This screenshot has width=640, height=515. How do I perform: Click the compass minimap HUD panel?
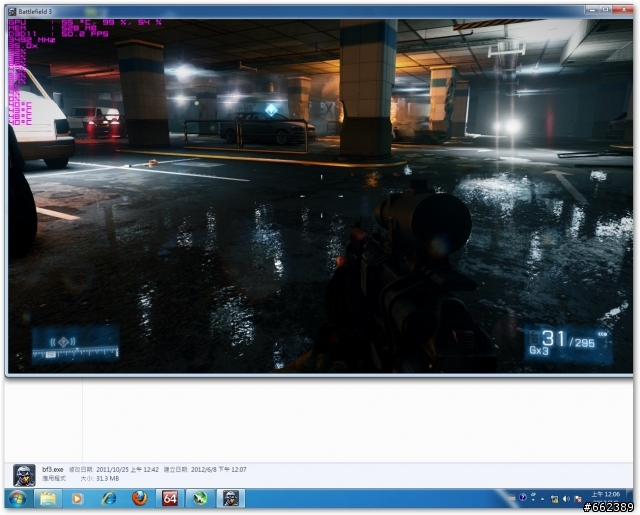point(76,344)
